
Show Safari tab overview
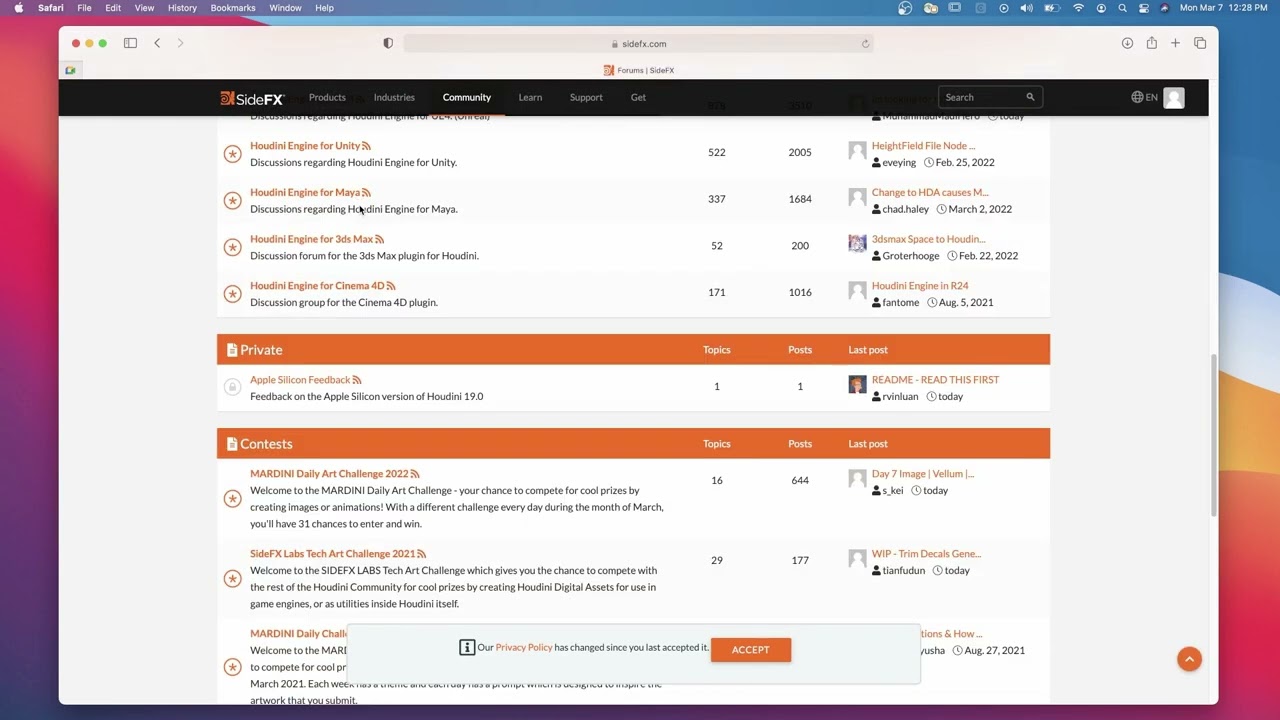click(1200, 43)
